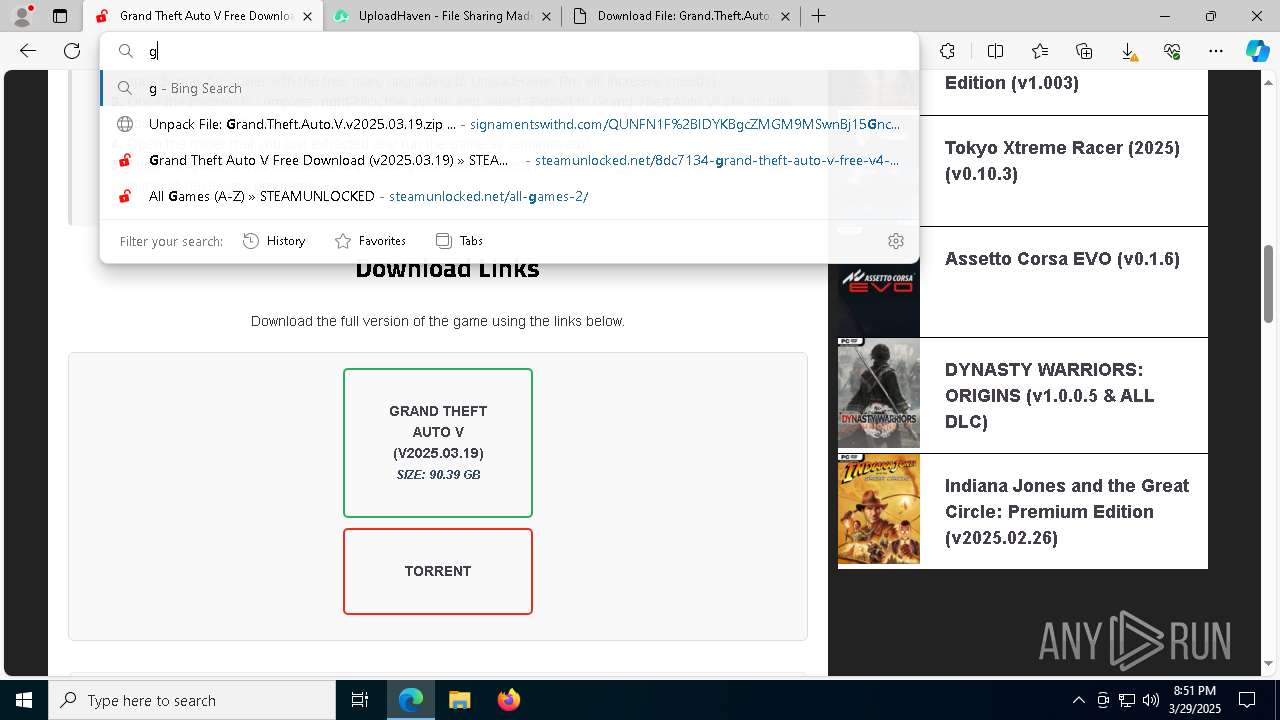This screenshot has width=1280, height=720.
Task: Switch to the UploadHaven tab
Action: (x=443, y=16)
